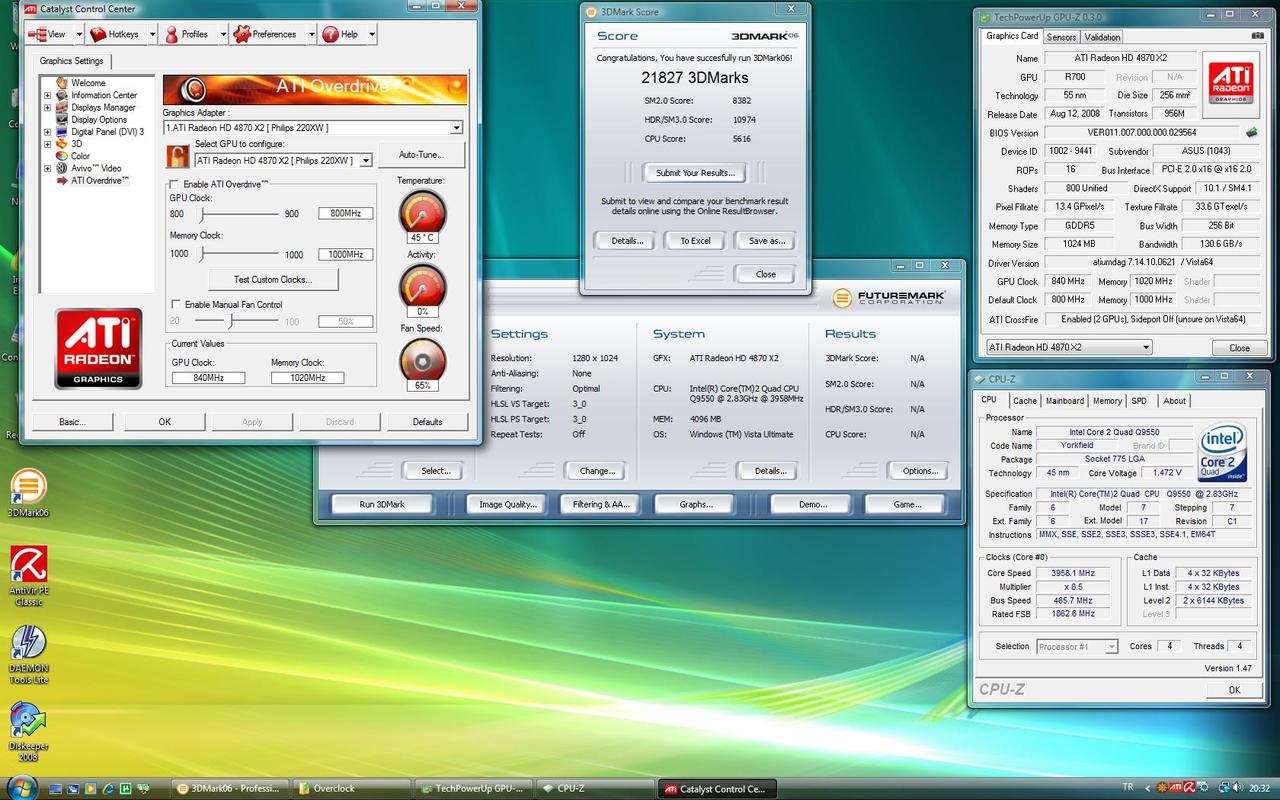
Task: Click Submit Your Results button
Action: point(695,172)
